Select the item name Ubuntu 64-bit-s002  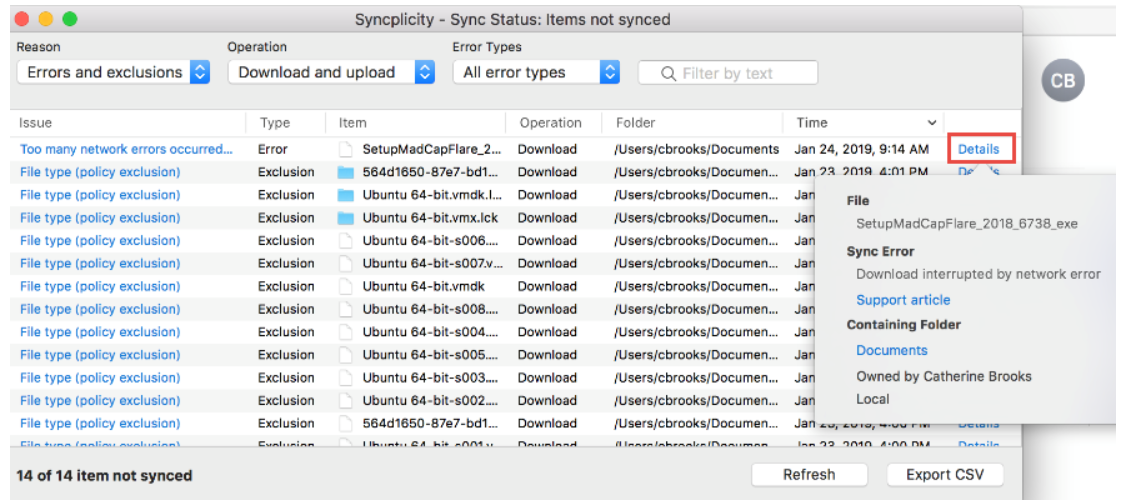tap(431, 400)
